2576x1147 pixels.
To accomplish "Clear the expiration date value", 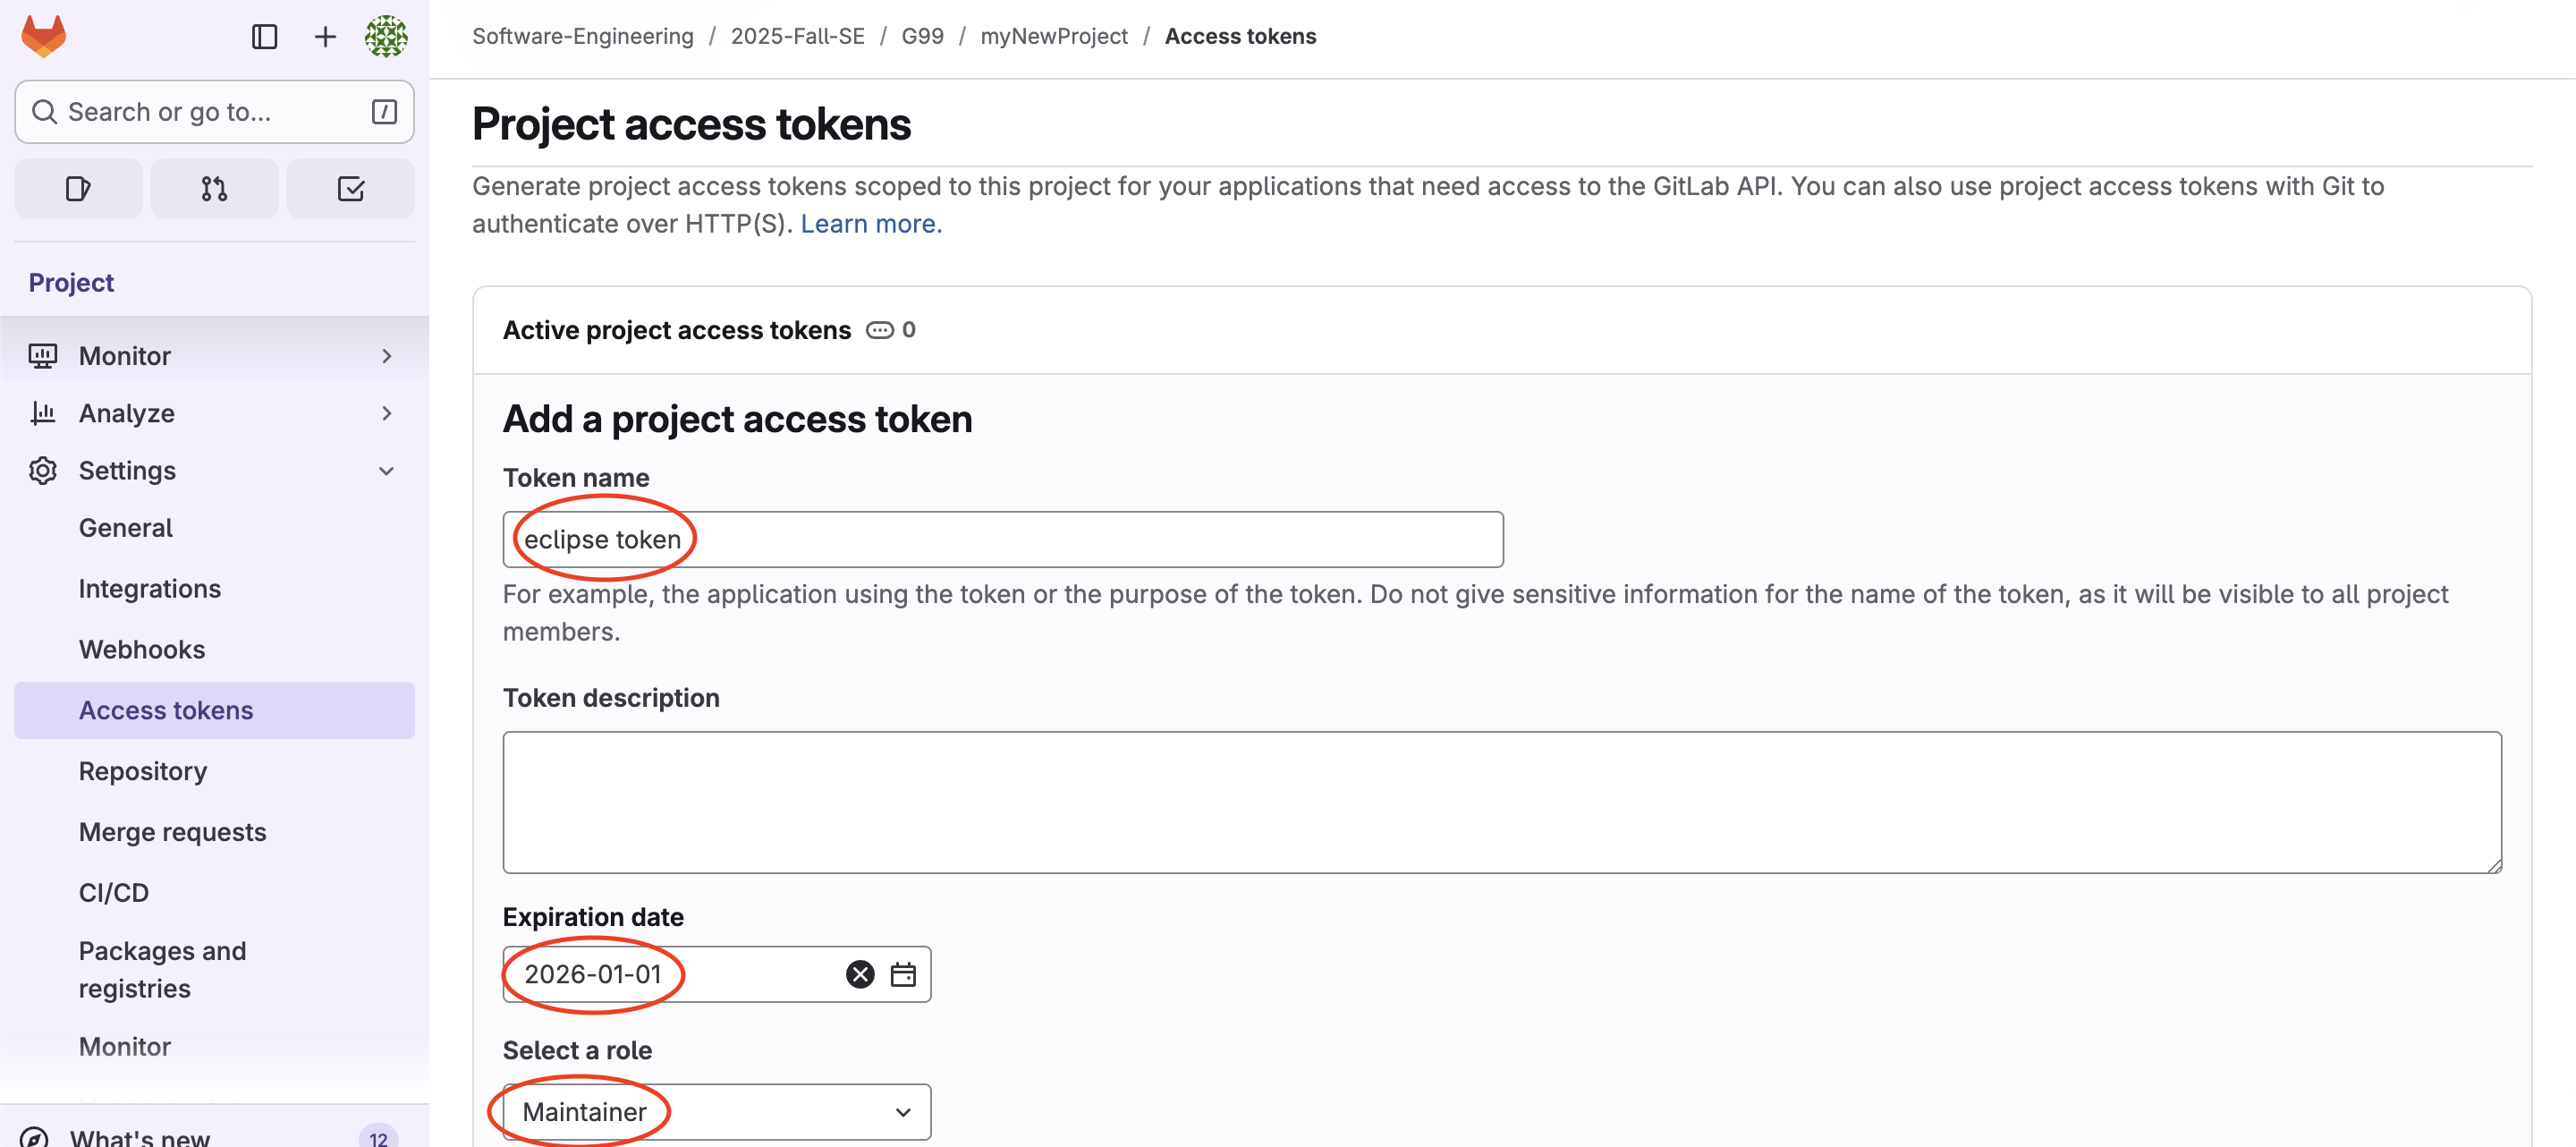I will pyautogui.click(x=860, y=974).
